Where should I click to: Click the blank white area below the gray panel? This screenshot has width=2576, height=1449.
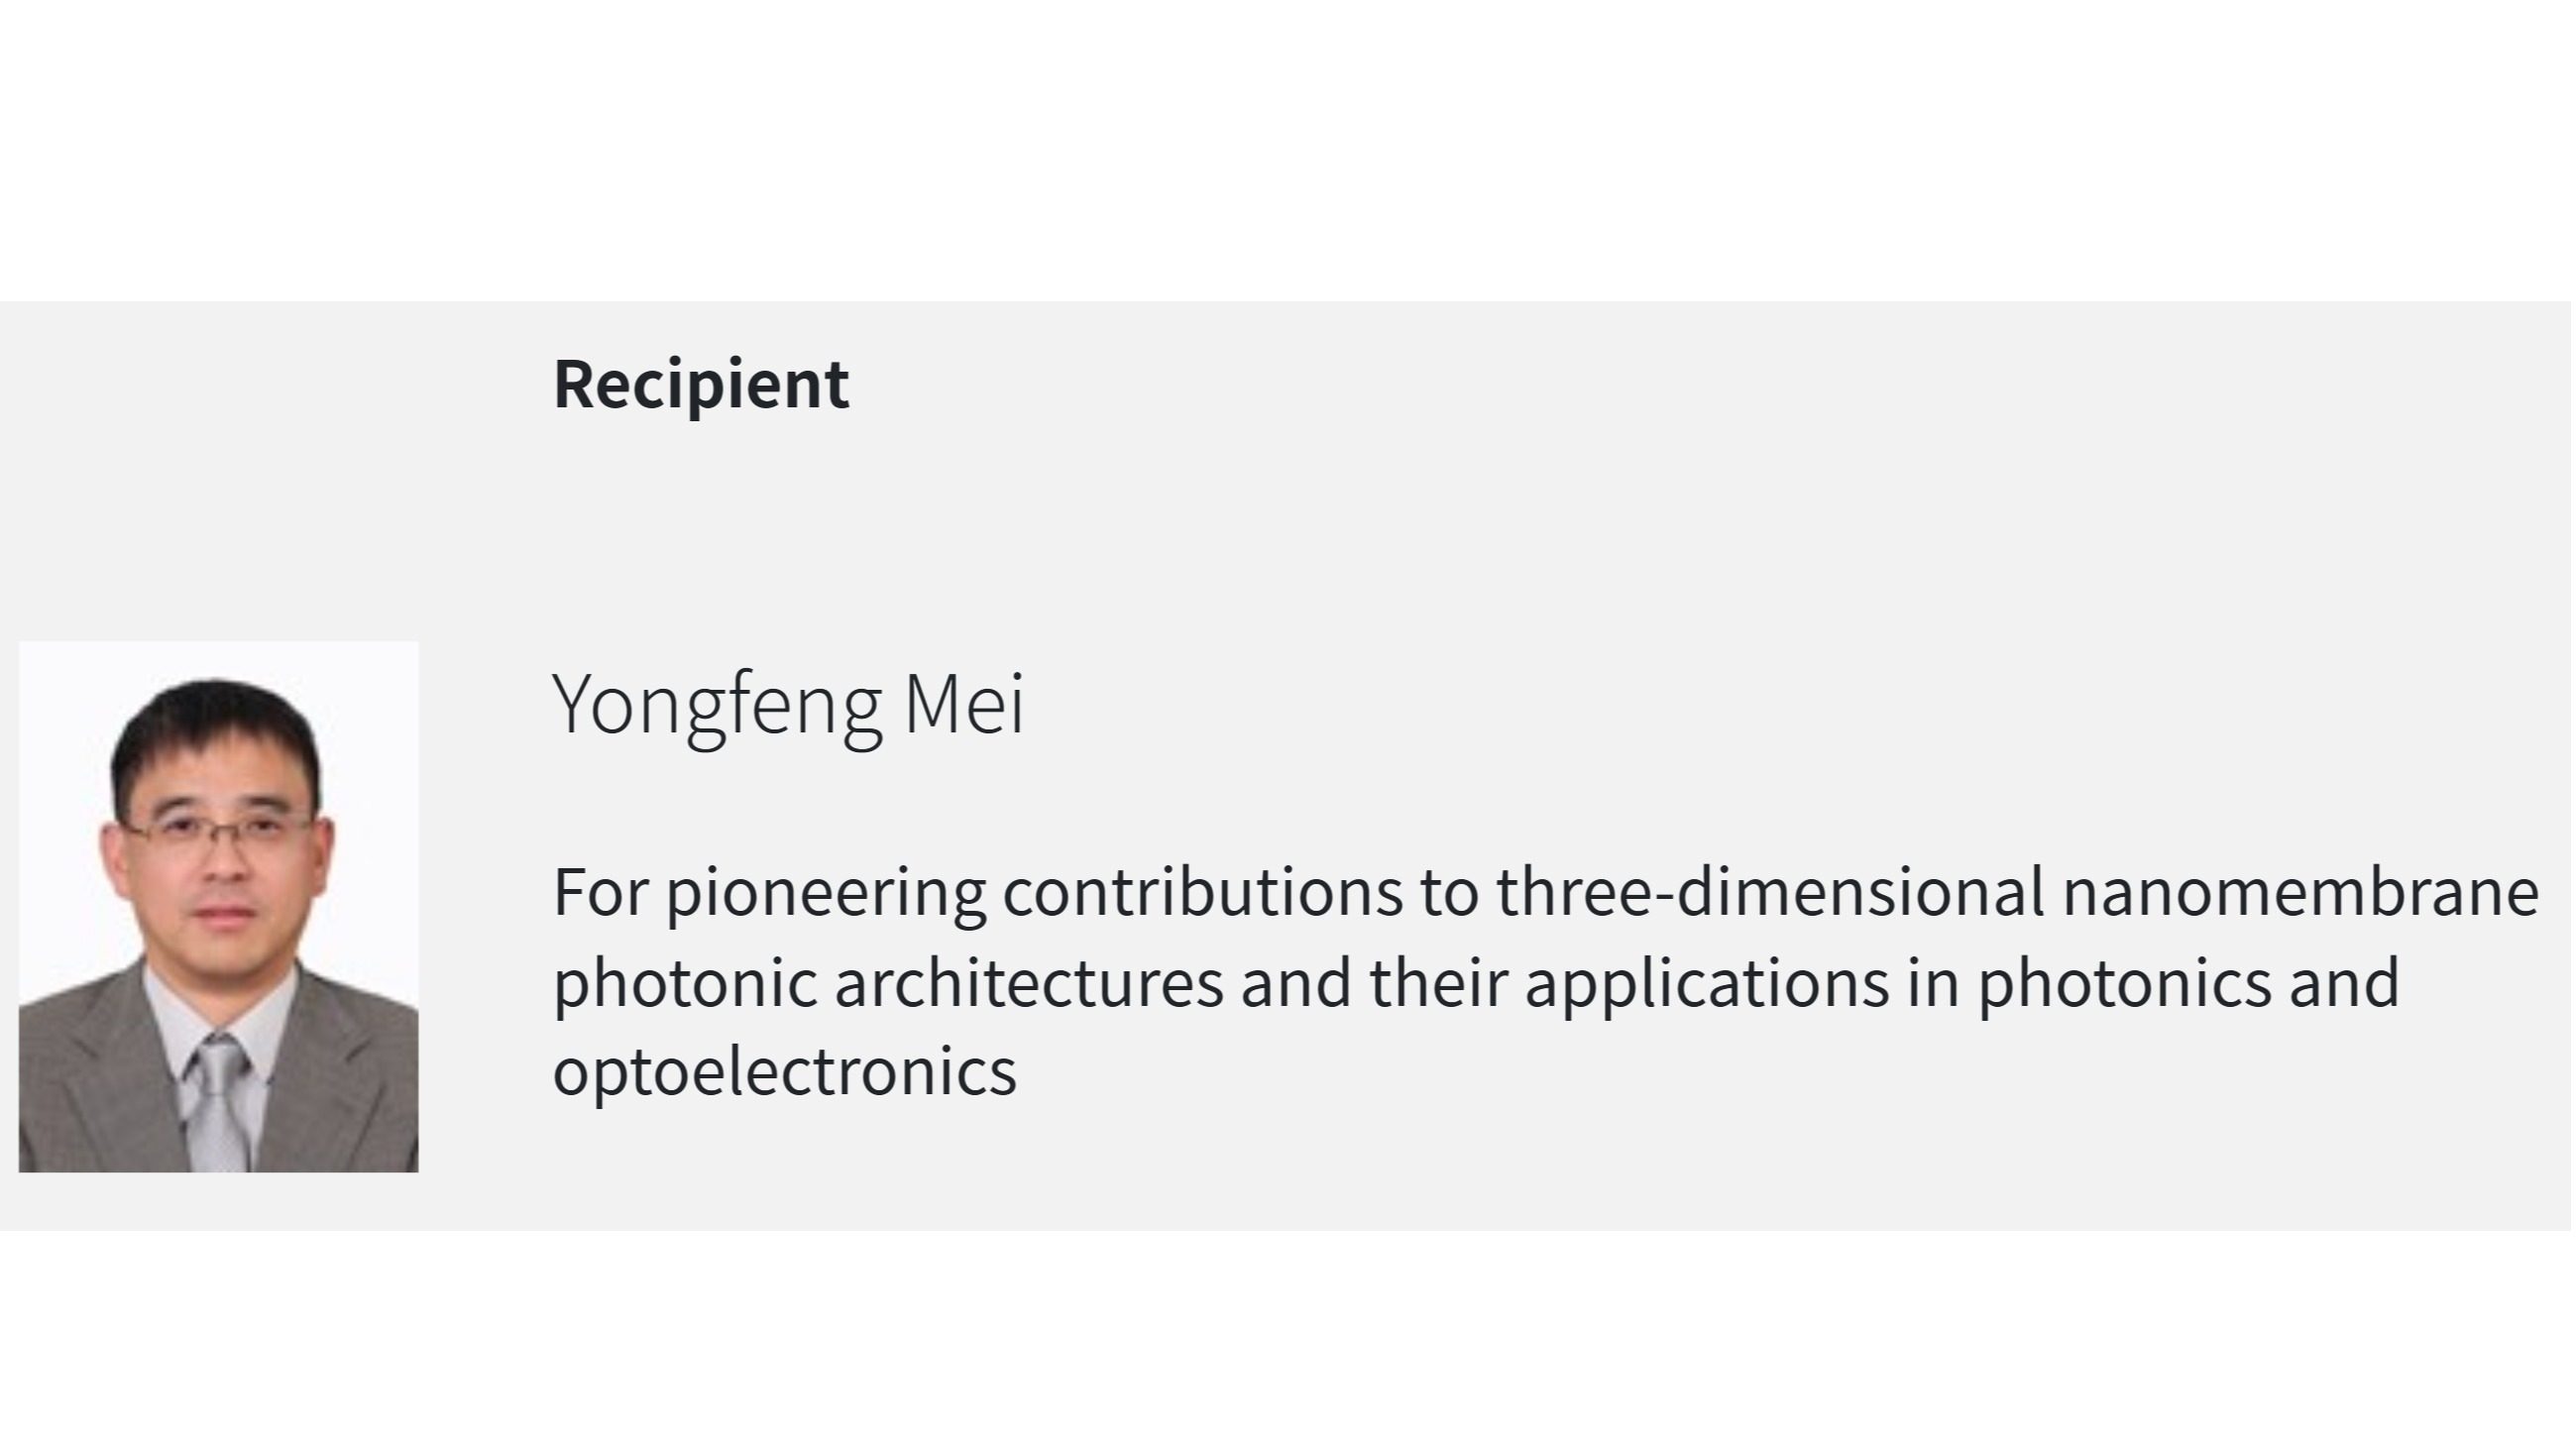pos(1288,1340)
